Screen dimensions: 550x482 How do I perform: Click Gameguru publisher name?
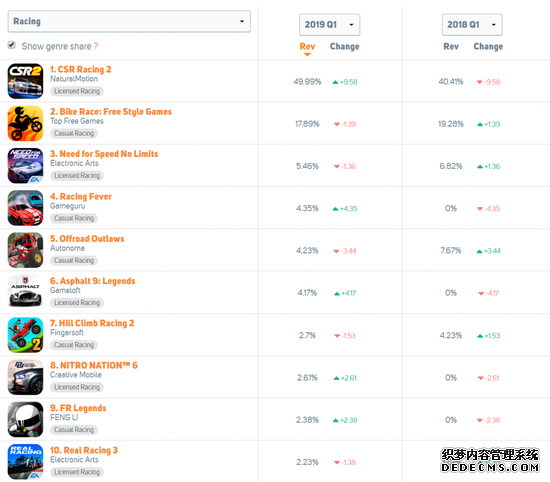coord(67,206)
